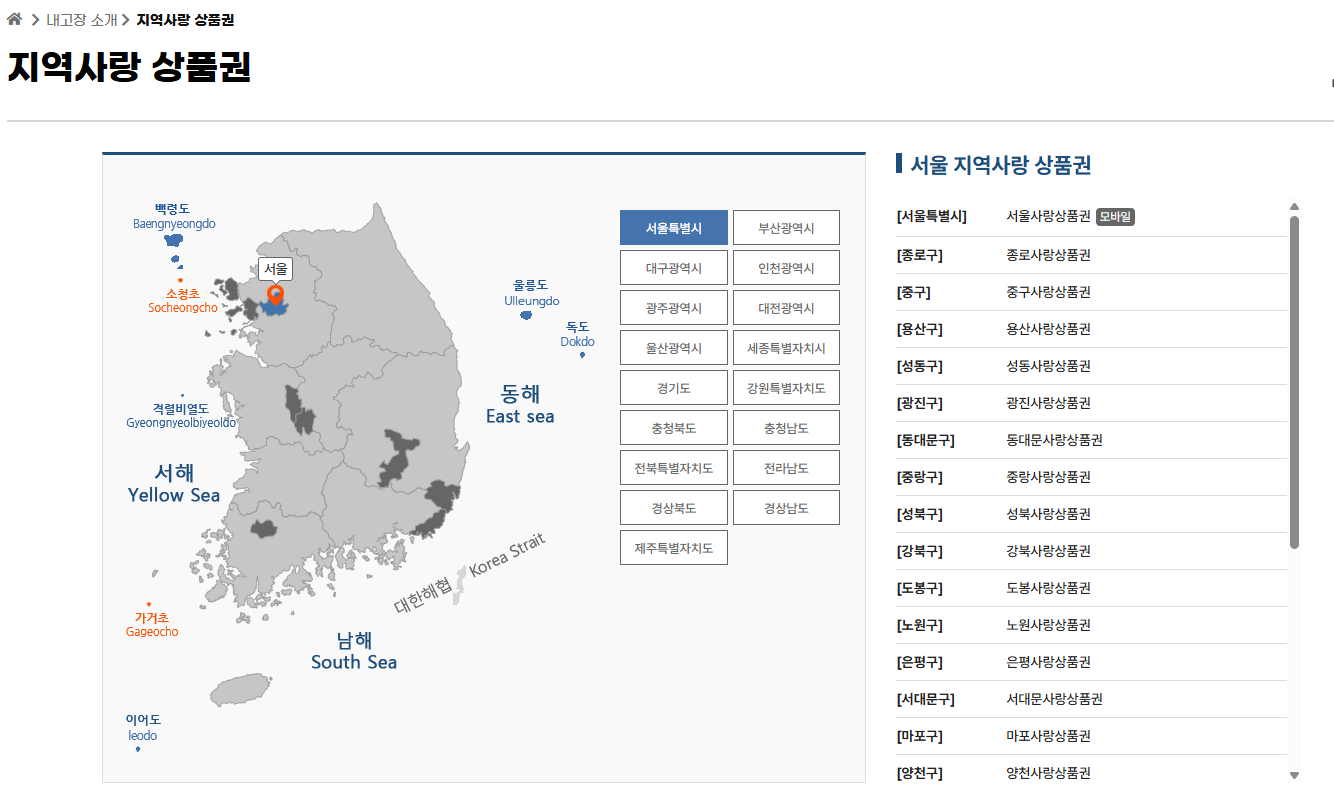Click 서울사랑상품권 list entry
This screenshot has width=1334, height=788.
(1048, 217)
